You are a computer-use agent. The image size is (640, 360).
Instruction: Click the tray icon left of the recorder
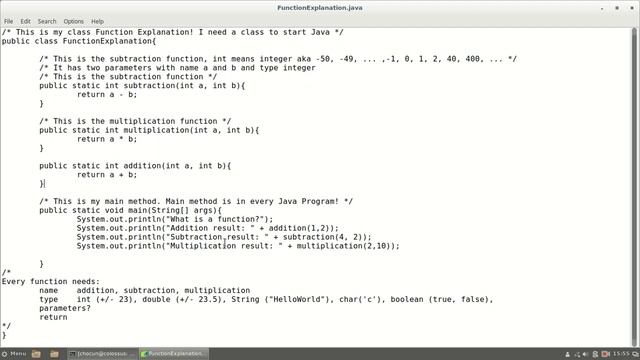595,354
